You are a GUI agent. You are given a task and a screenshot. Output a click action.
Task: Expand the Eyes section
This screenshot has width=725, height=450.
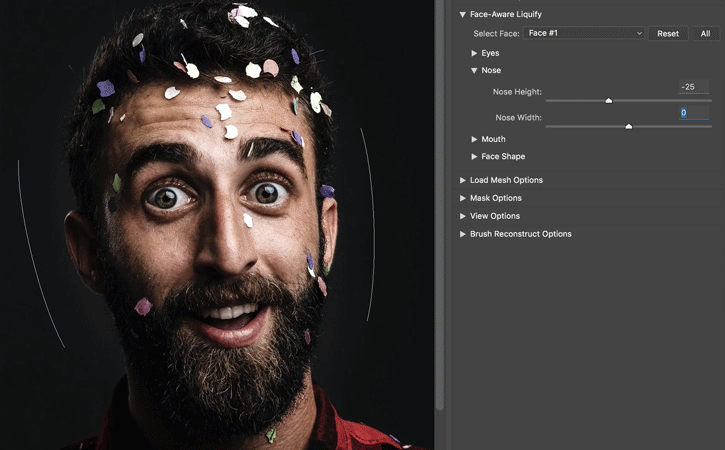pos(474,53)
